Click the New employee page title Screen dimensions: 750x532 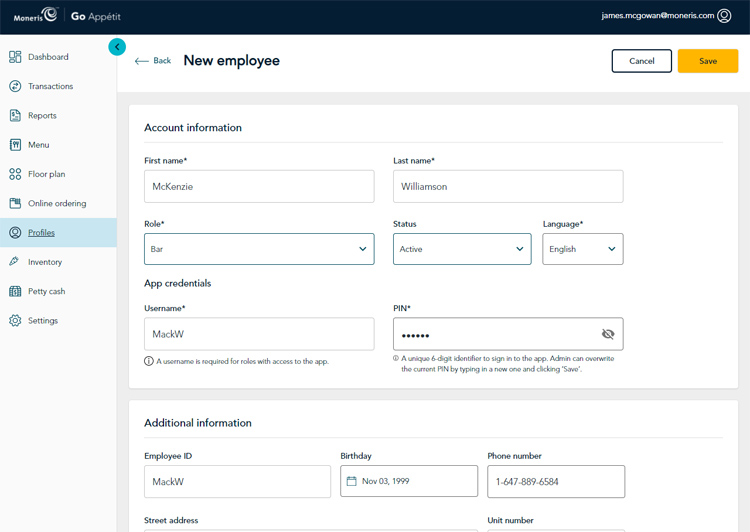pyautogui.click(x=232, y=61)
